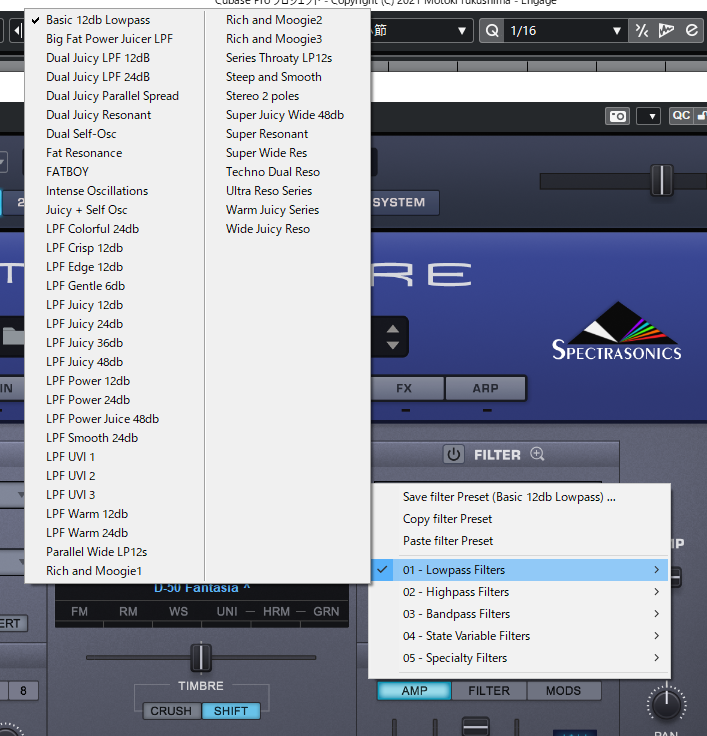The width and height of the screenshot is (707, 736).
Task: Toggle HRM harmonia mode
Action: 276,612
